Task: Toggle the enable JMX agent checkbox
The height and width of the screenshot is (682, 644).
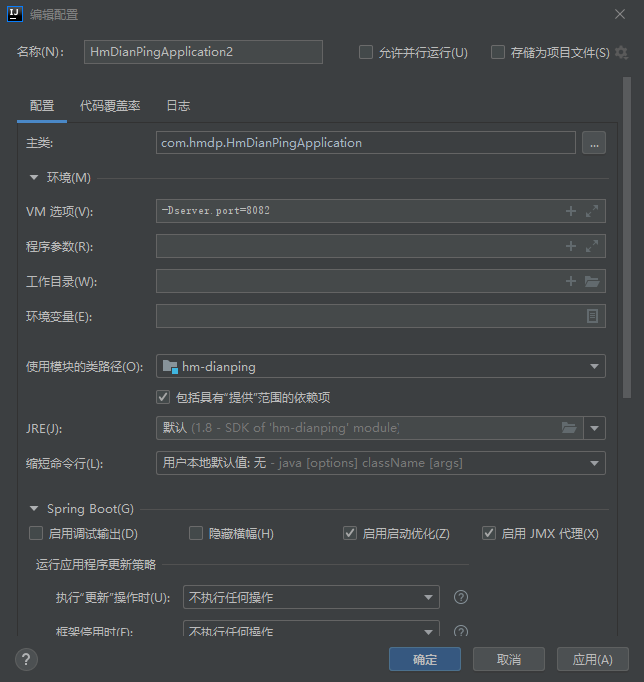Action: [x=489, y=533]
